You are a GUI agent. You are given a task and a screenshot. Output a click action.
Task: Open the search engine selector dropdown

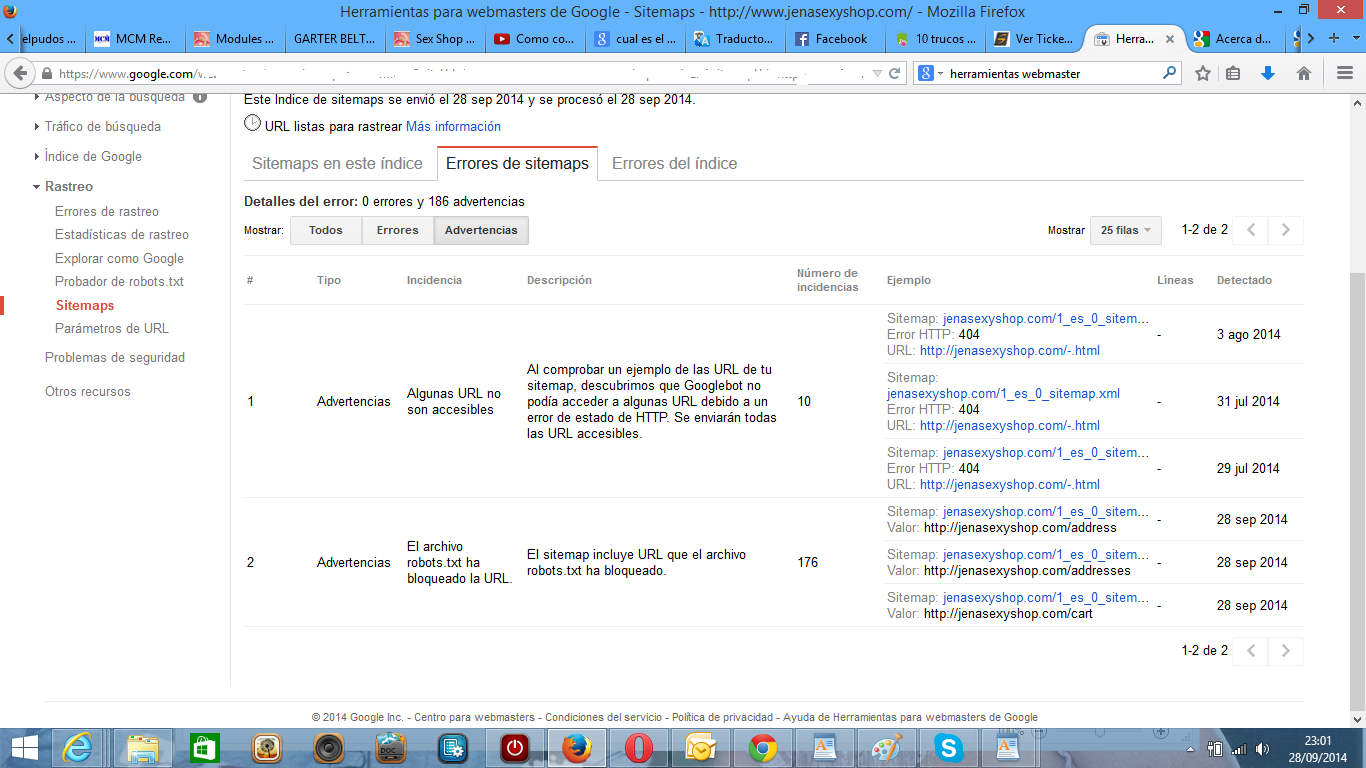pos(929,73)
